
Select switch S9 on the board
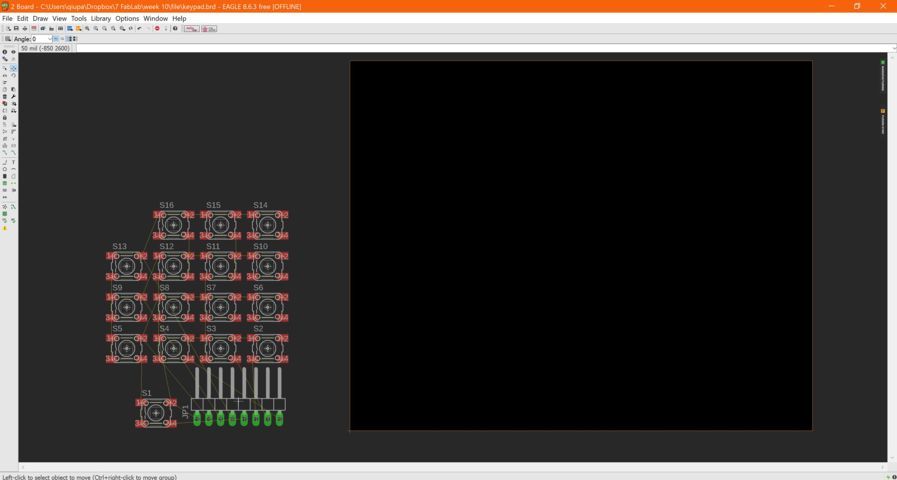(126, 307)
